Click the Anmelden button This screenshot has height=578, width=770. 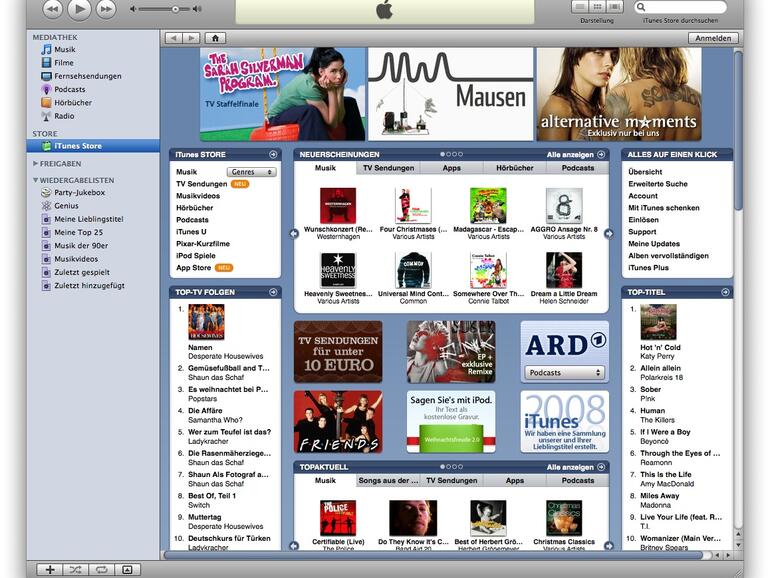tap(713, 38)
